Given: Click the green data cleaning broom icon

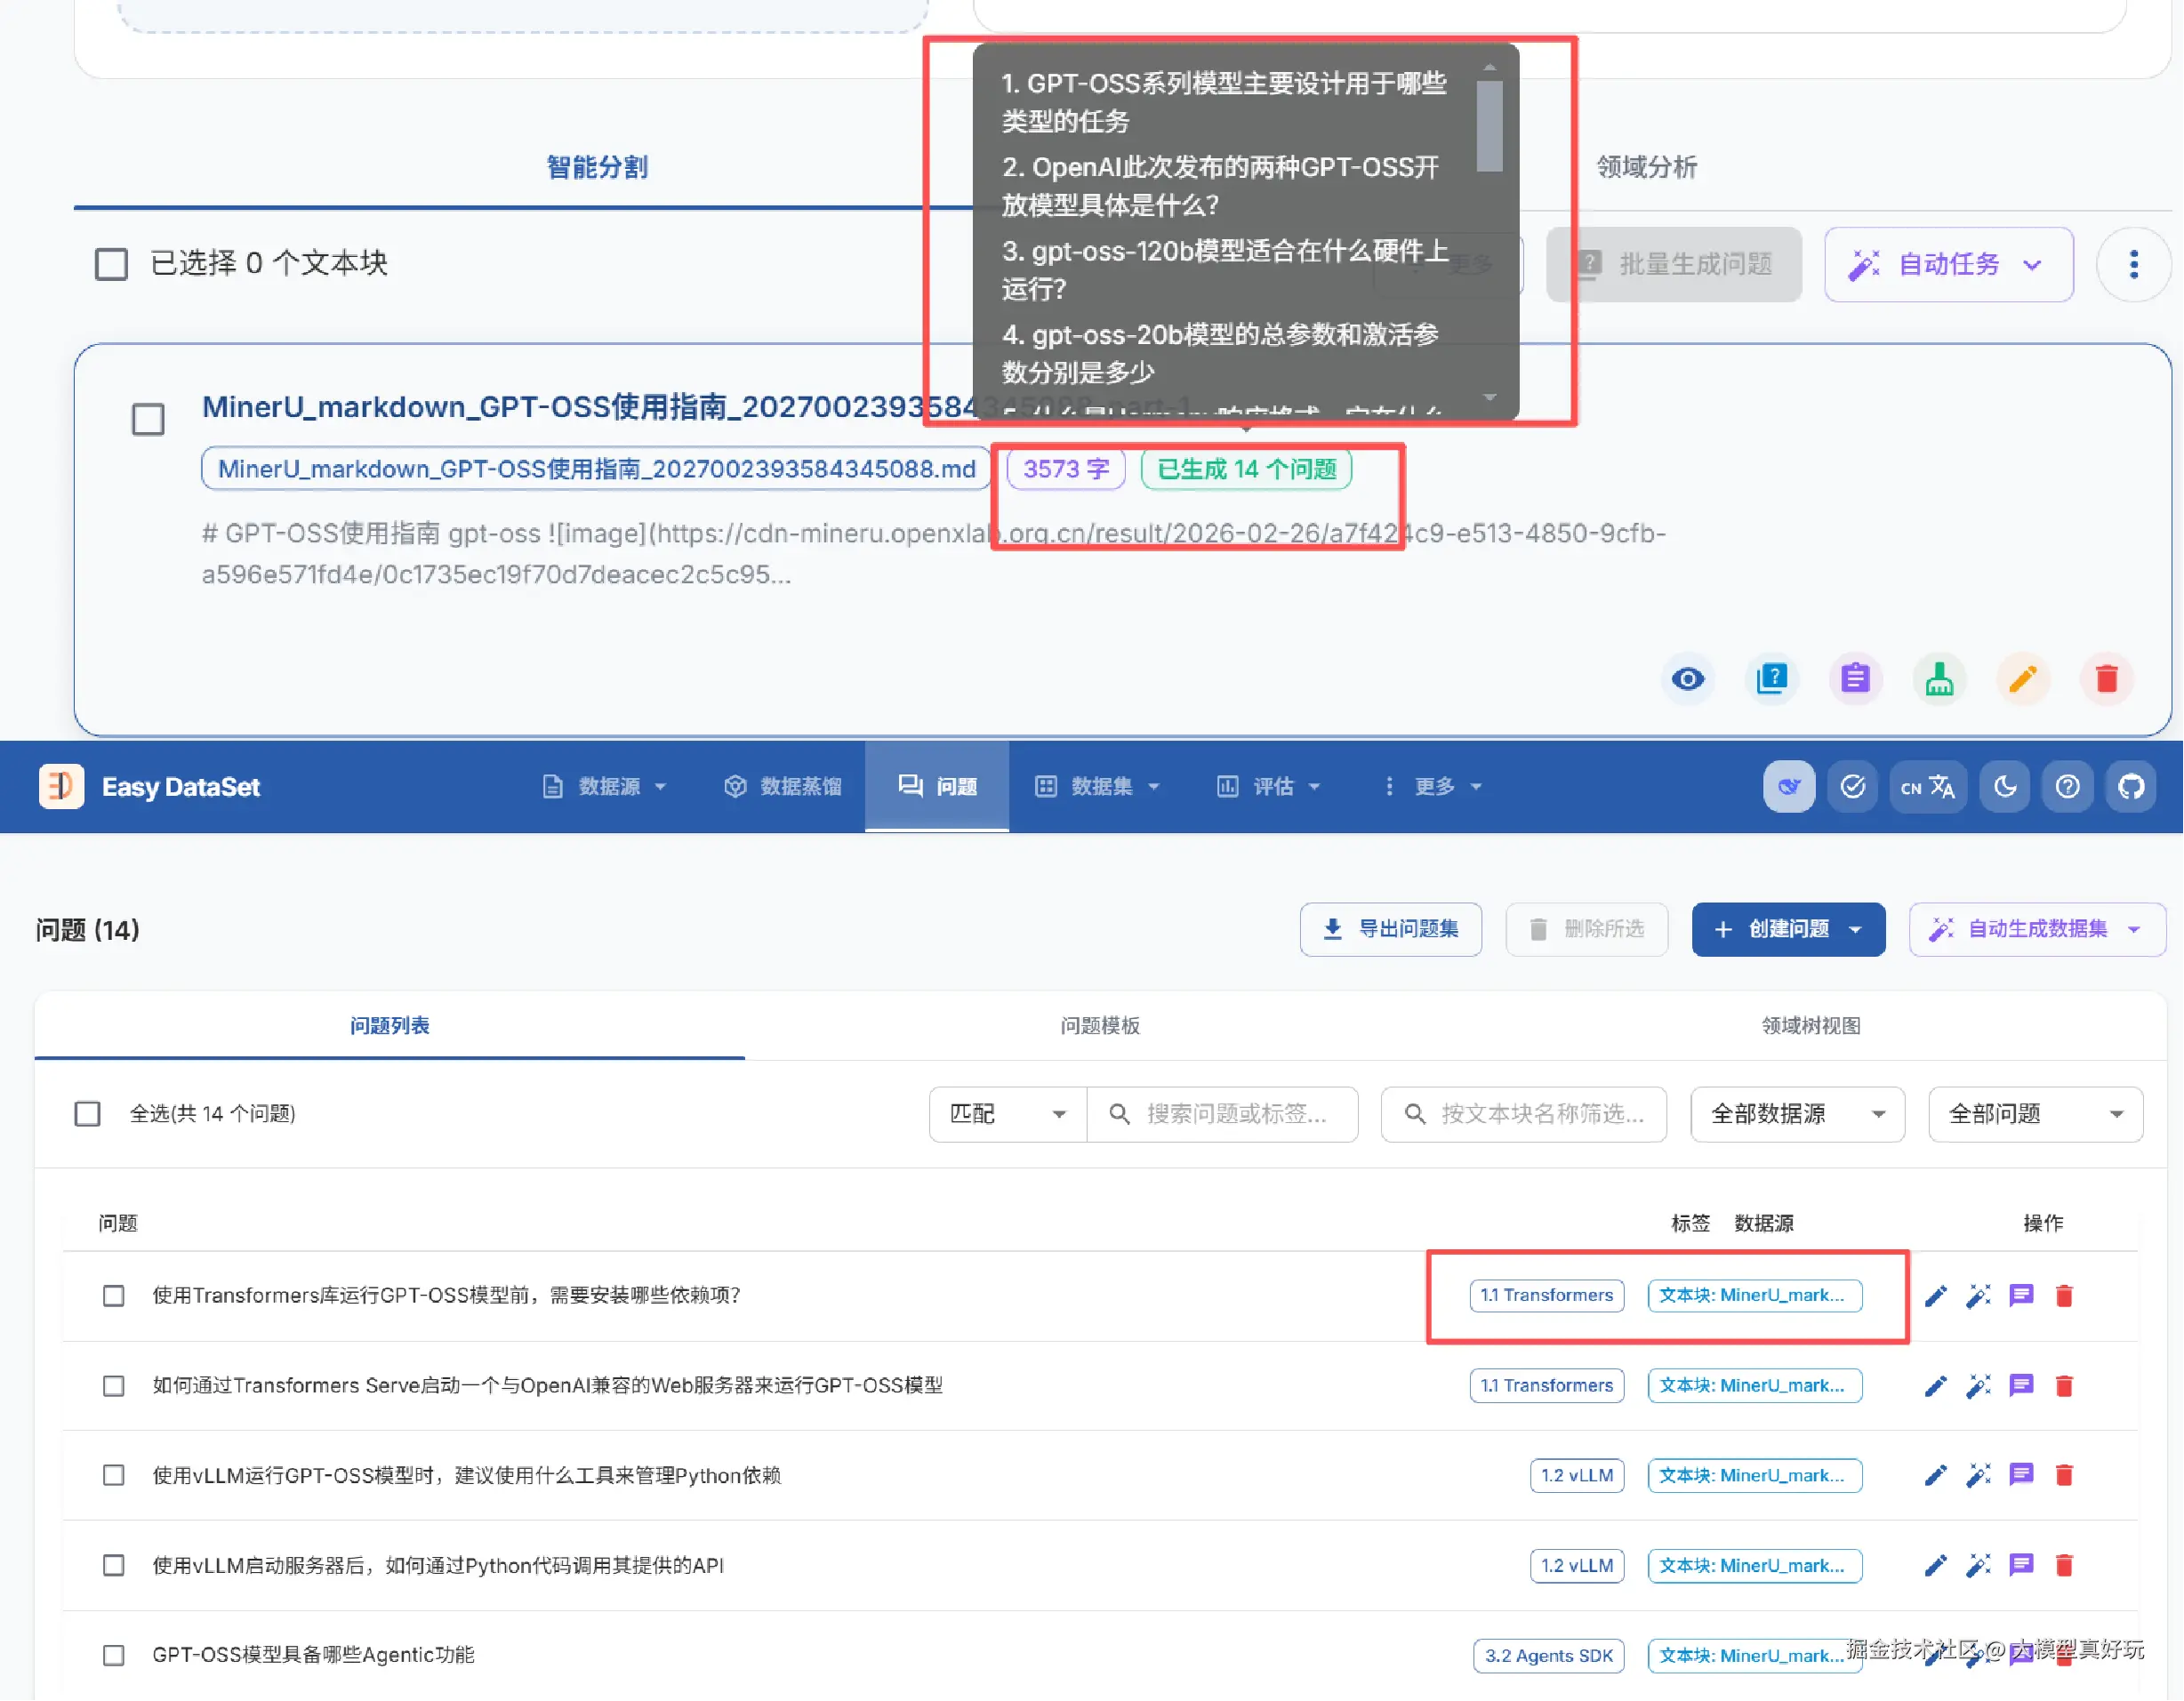Looking at the screenshot, I should (1939, 679).
